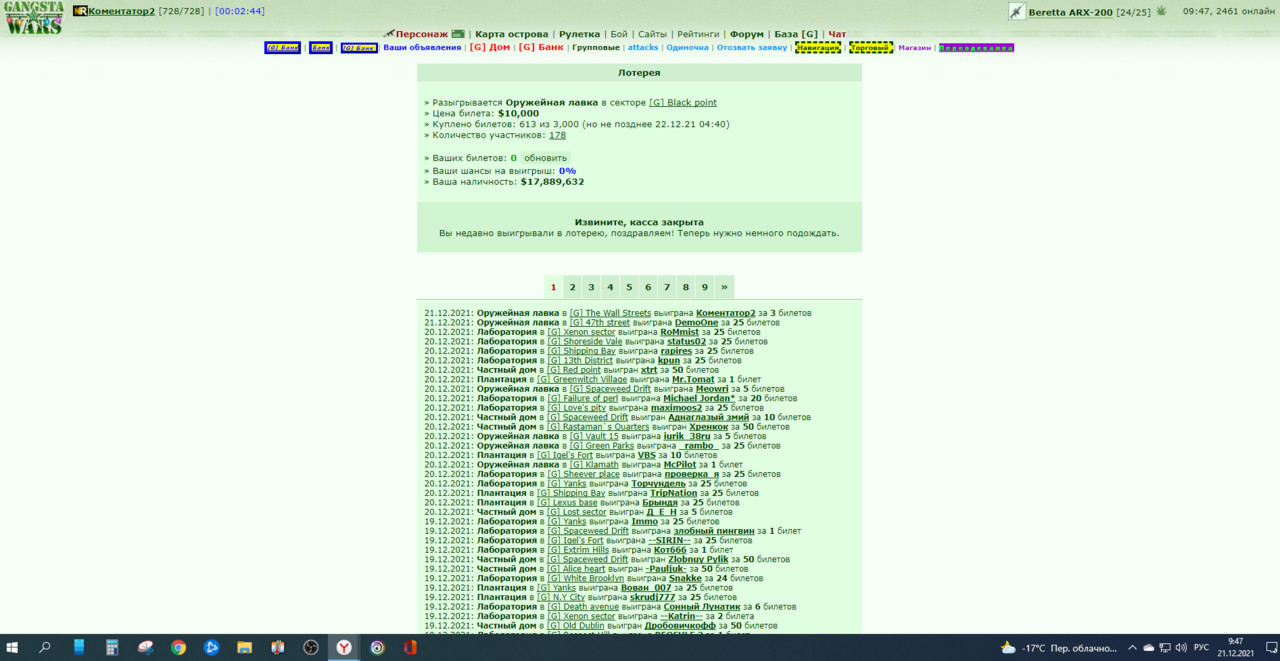Switch the РУС keyboard language indicator
The image size is (1280, 661).
(x=1202, y=648)
